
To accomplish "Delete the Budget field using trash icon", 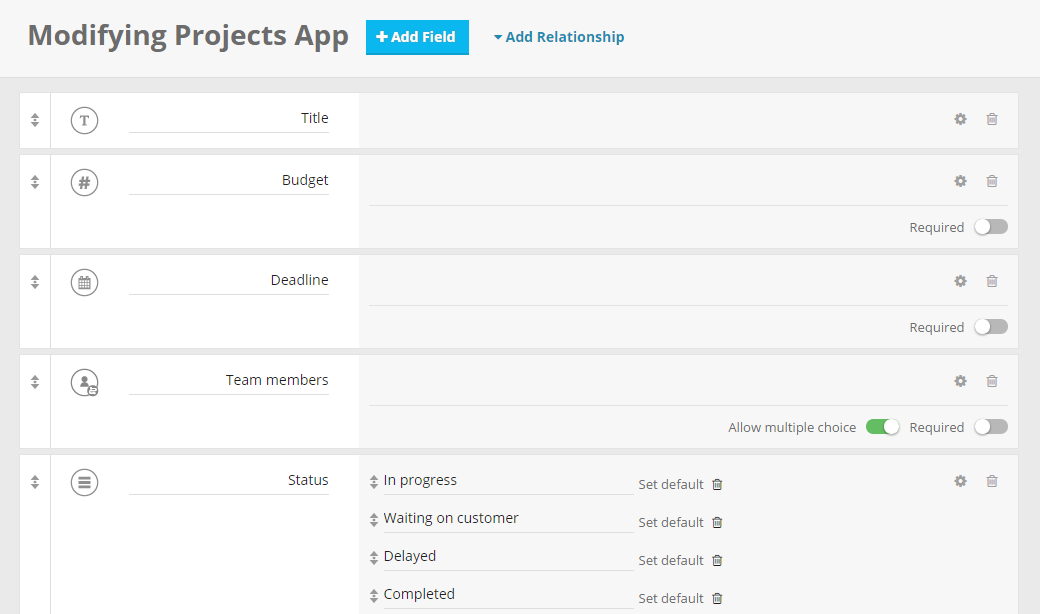I will (992, 181).
